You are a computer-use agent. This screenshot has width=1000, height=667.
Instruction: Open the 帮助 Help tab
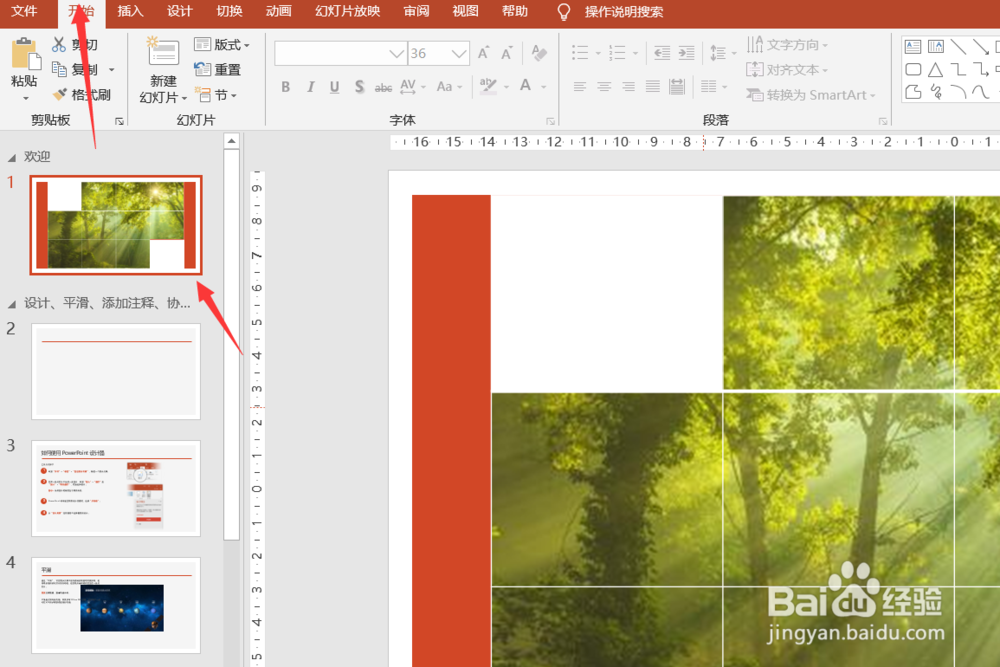pyautogui.click(x=515, y=11)
